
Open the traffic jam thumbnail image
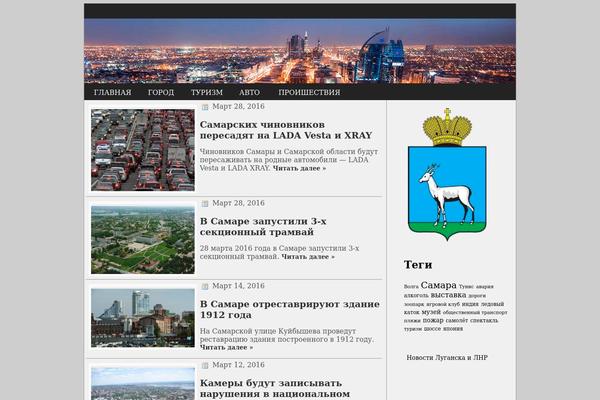[x=143, y=150]
